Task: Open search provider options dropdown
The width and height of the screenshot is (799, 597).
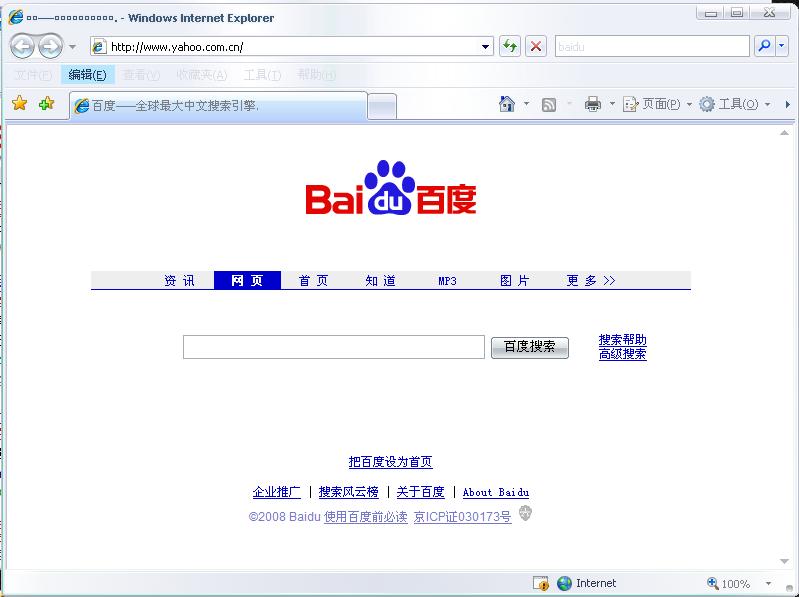Action: coord(782,46)
